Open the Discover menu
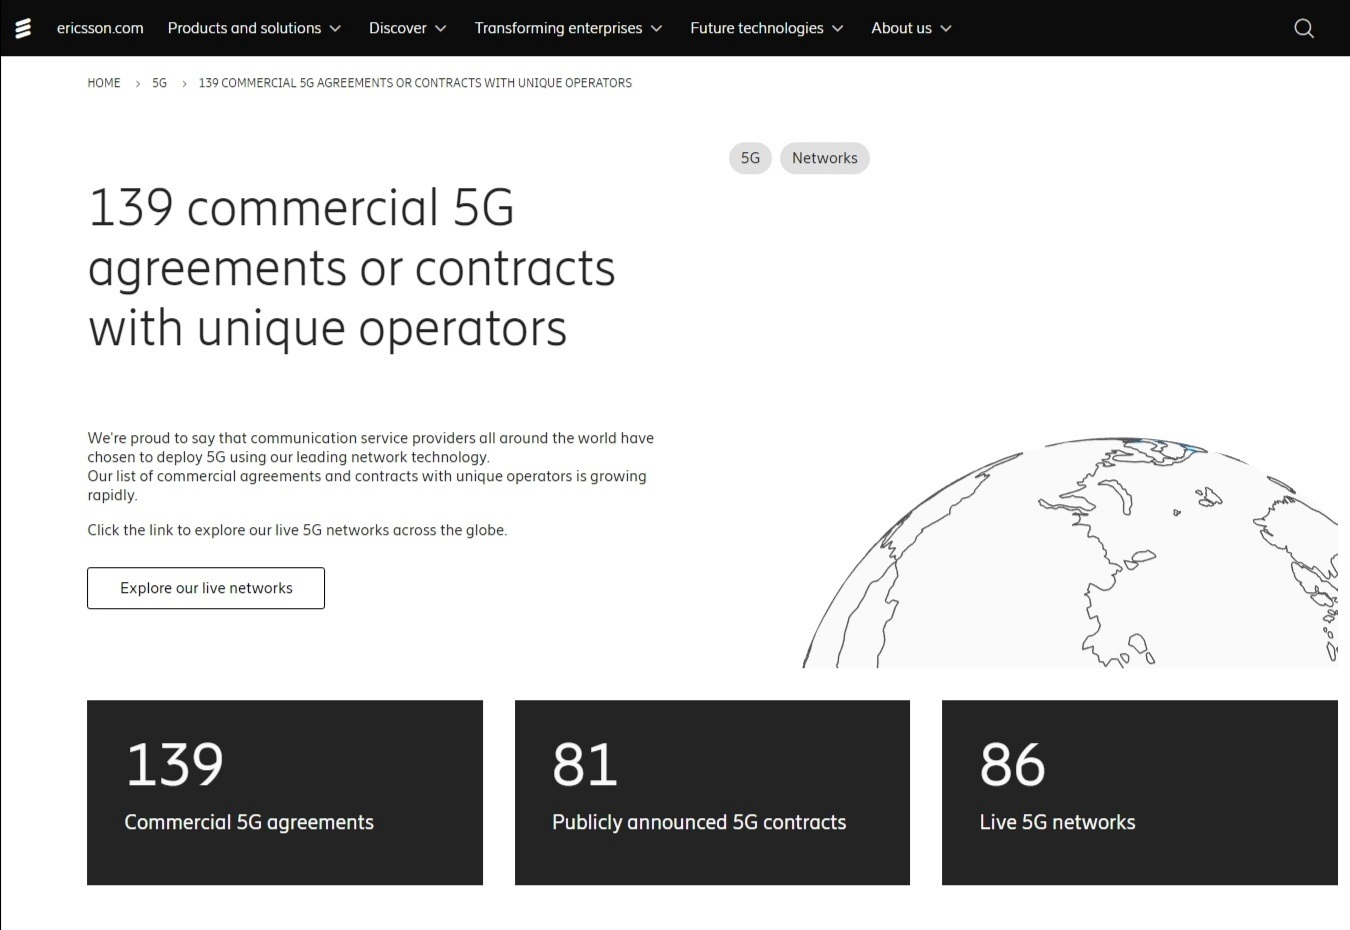 397,28
